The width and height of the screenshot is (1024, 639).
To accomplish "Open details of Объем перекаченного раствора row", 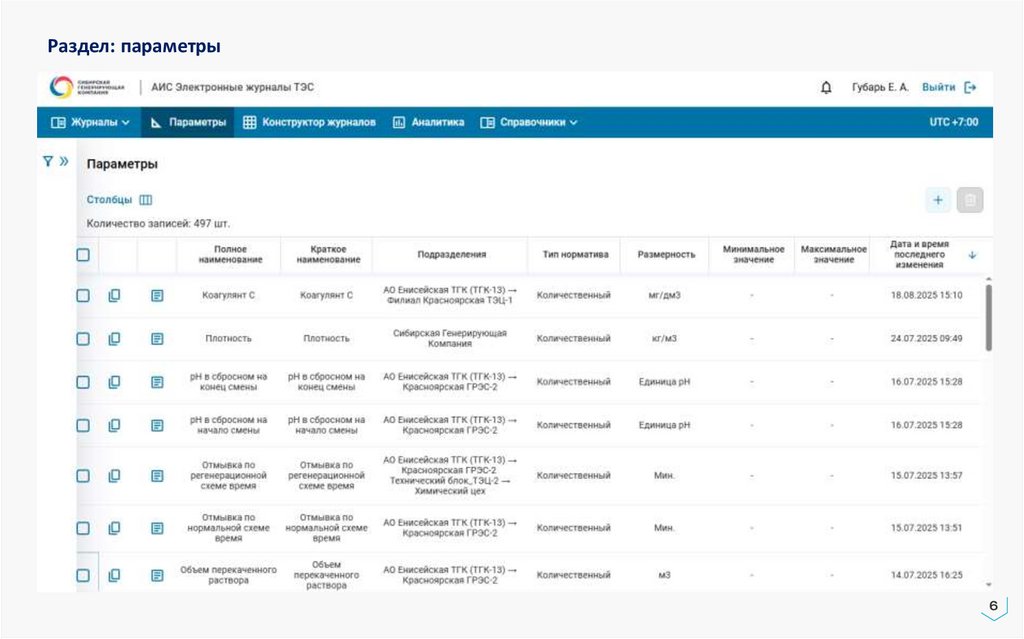I will tap(157, 576).
